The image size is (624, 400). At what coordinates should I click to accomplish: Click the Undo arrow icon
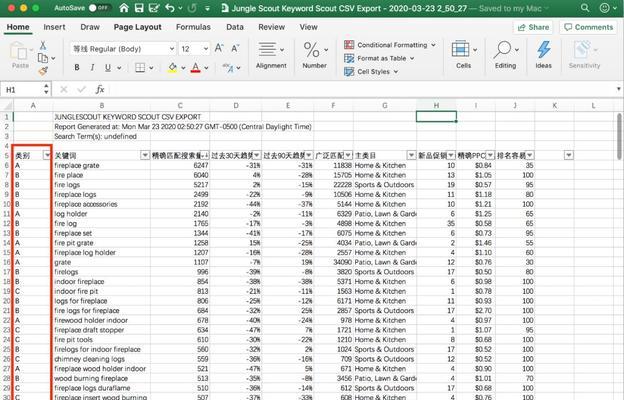click(170, 8)
